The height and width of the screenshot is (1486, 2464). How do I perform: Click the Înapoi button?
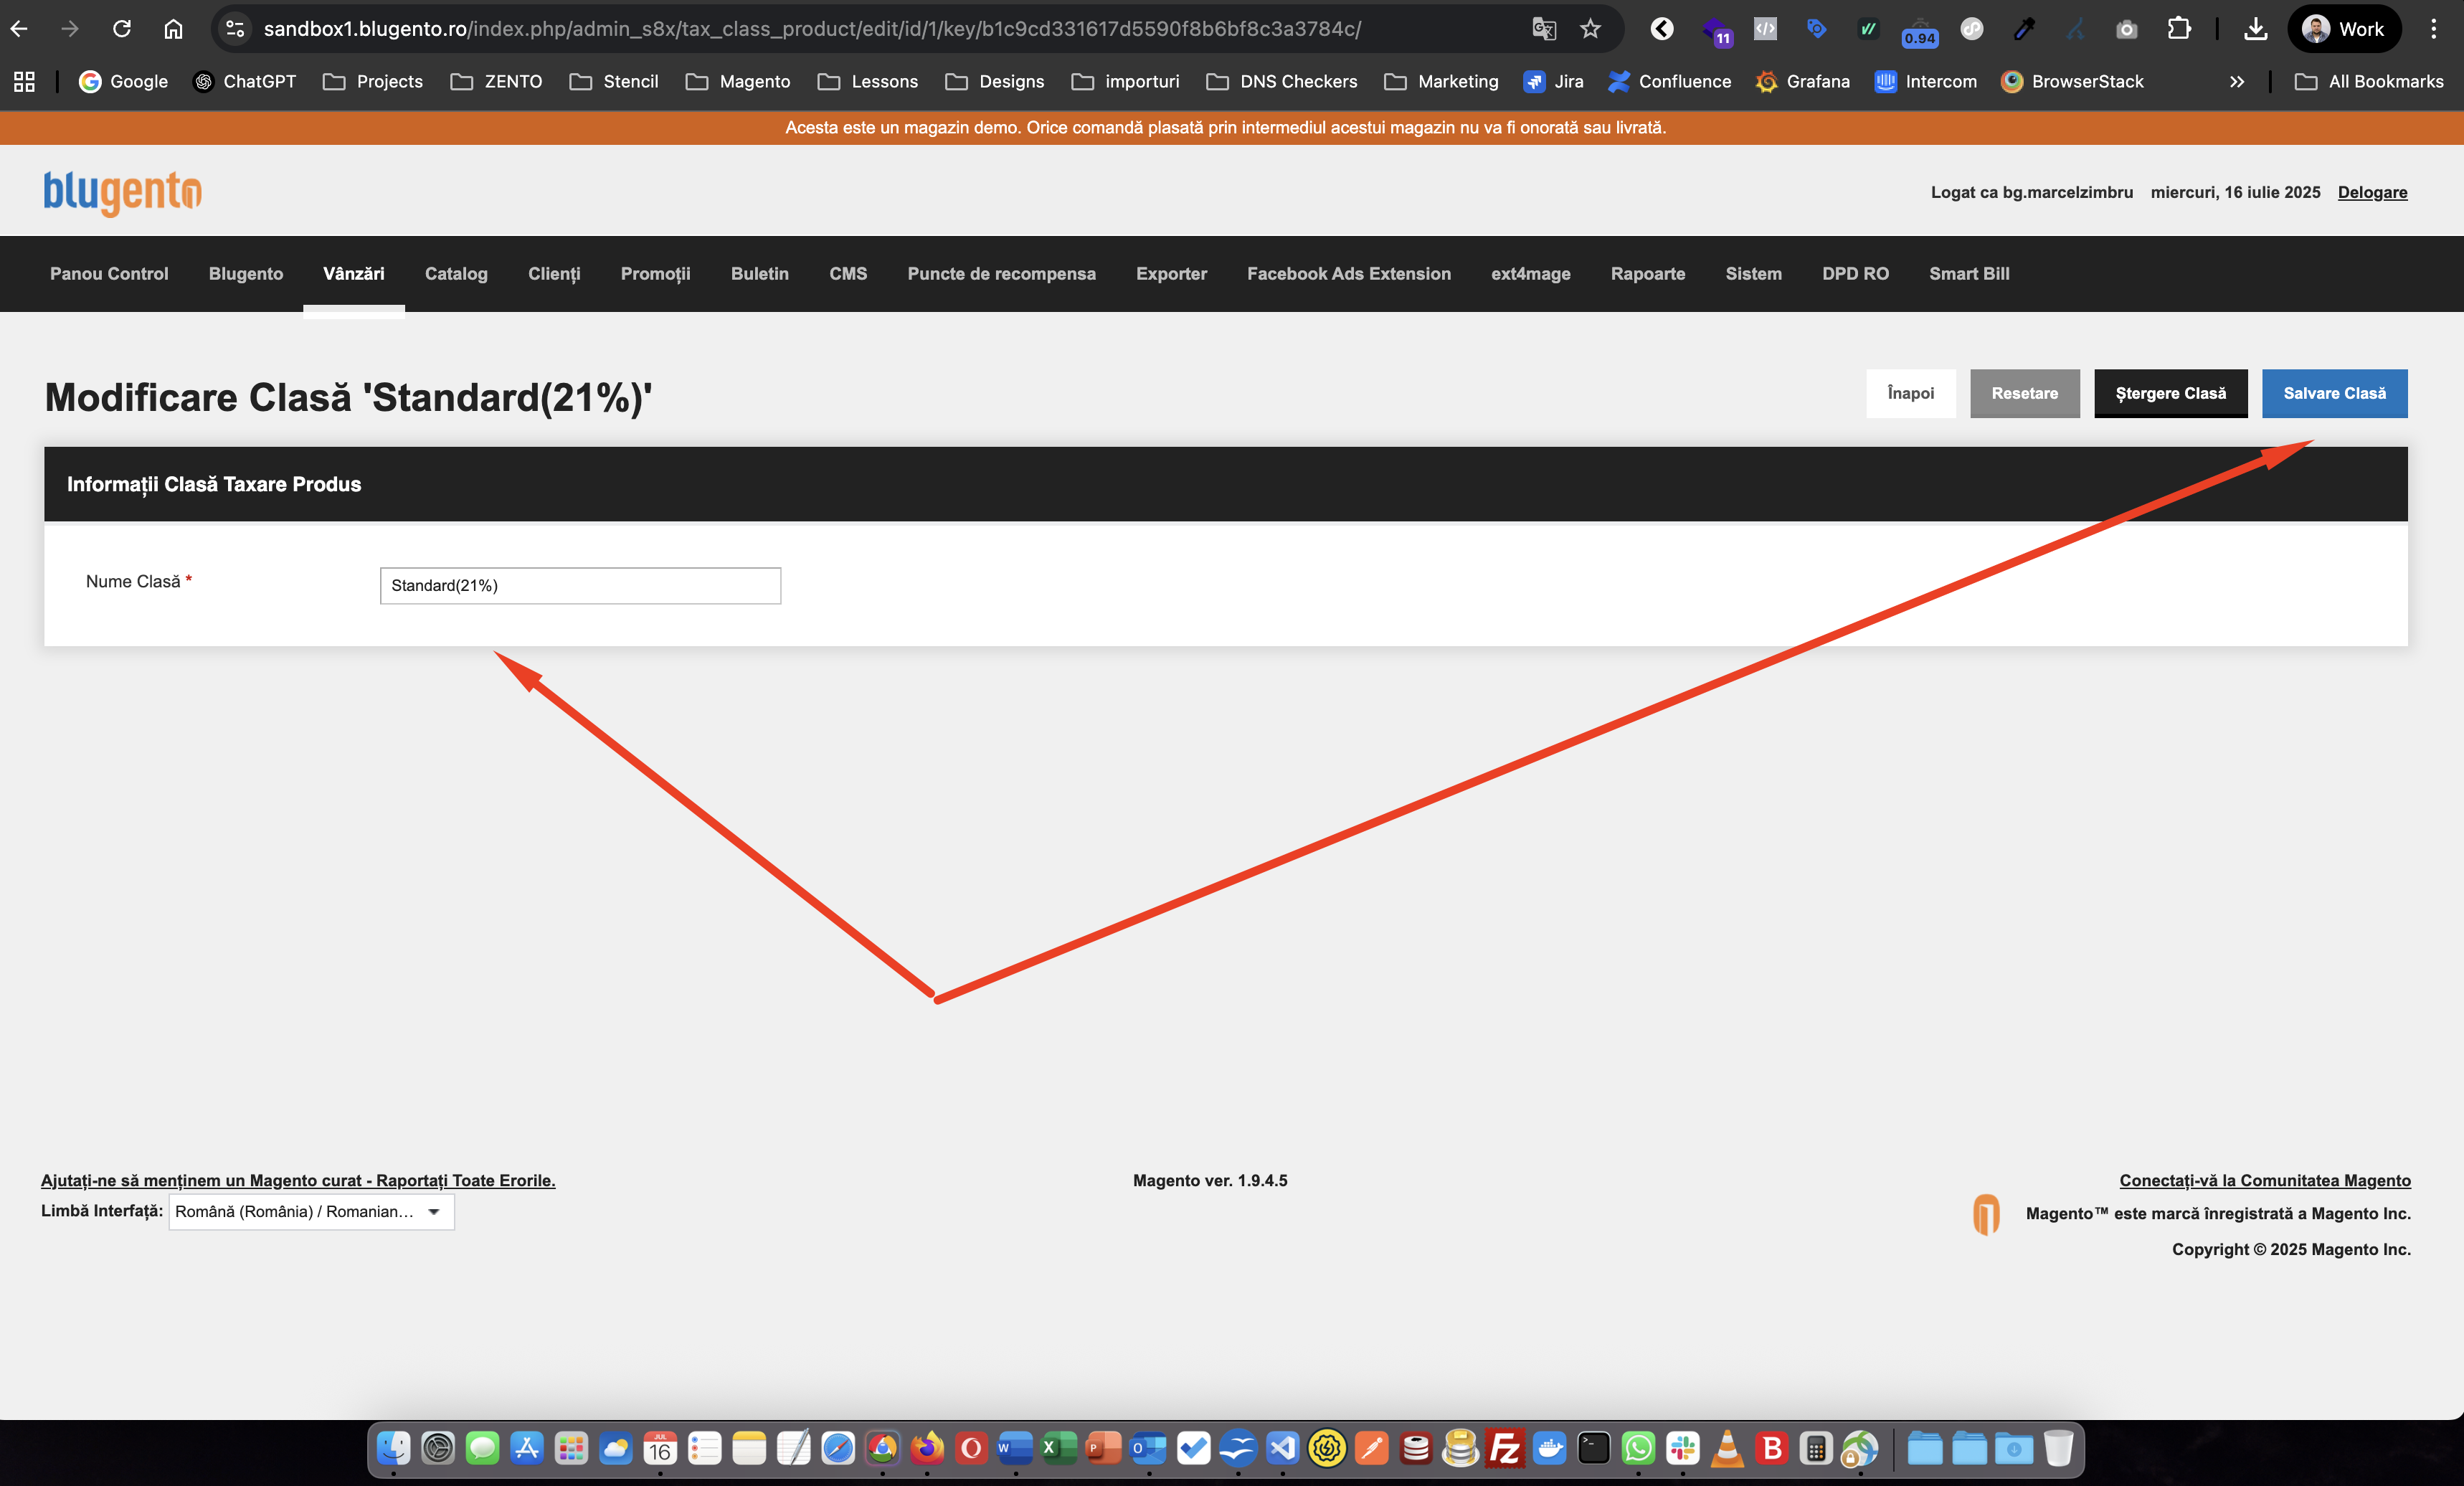(1910, 393)
